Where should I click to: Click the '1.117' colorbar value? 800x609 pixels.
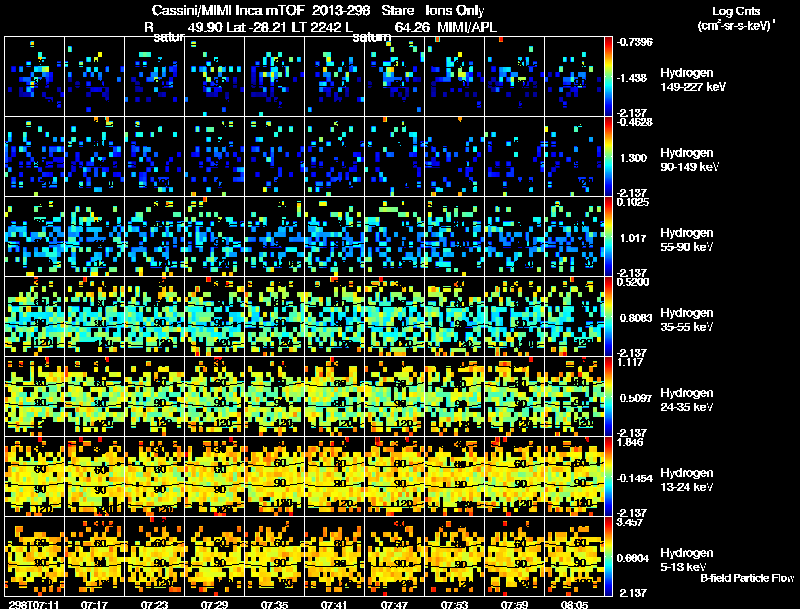coord(630,362)
